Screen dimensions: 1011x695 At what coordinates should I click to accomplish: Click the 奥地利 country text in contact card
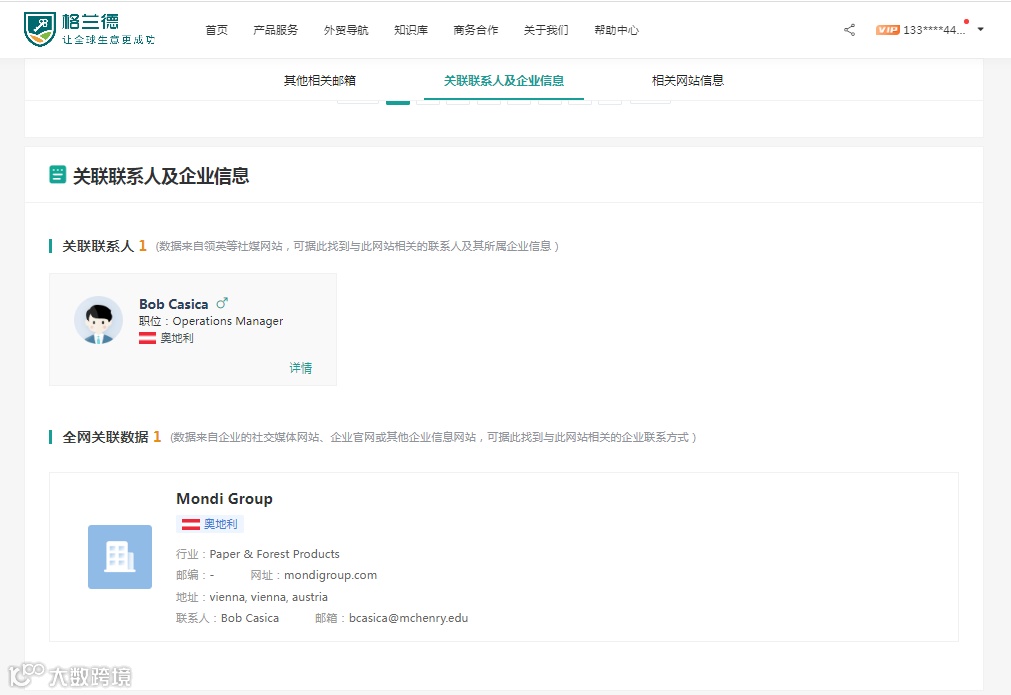[x=177, y=338]
